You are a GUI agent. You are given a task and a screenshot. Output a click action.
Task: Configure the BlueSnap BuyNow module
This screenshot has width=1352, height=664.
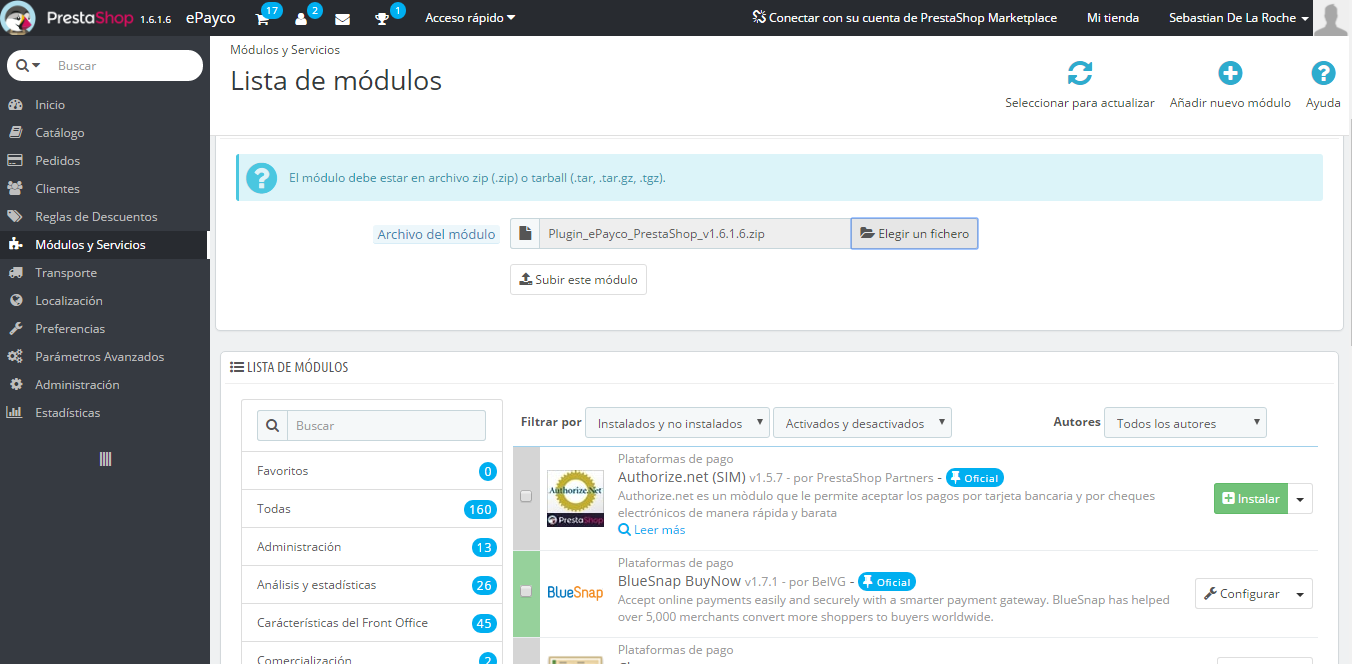(1242, 594)
